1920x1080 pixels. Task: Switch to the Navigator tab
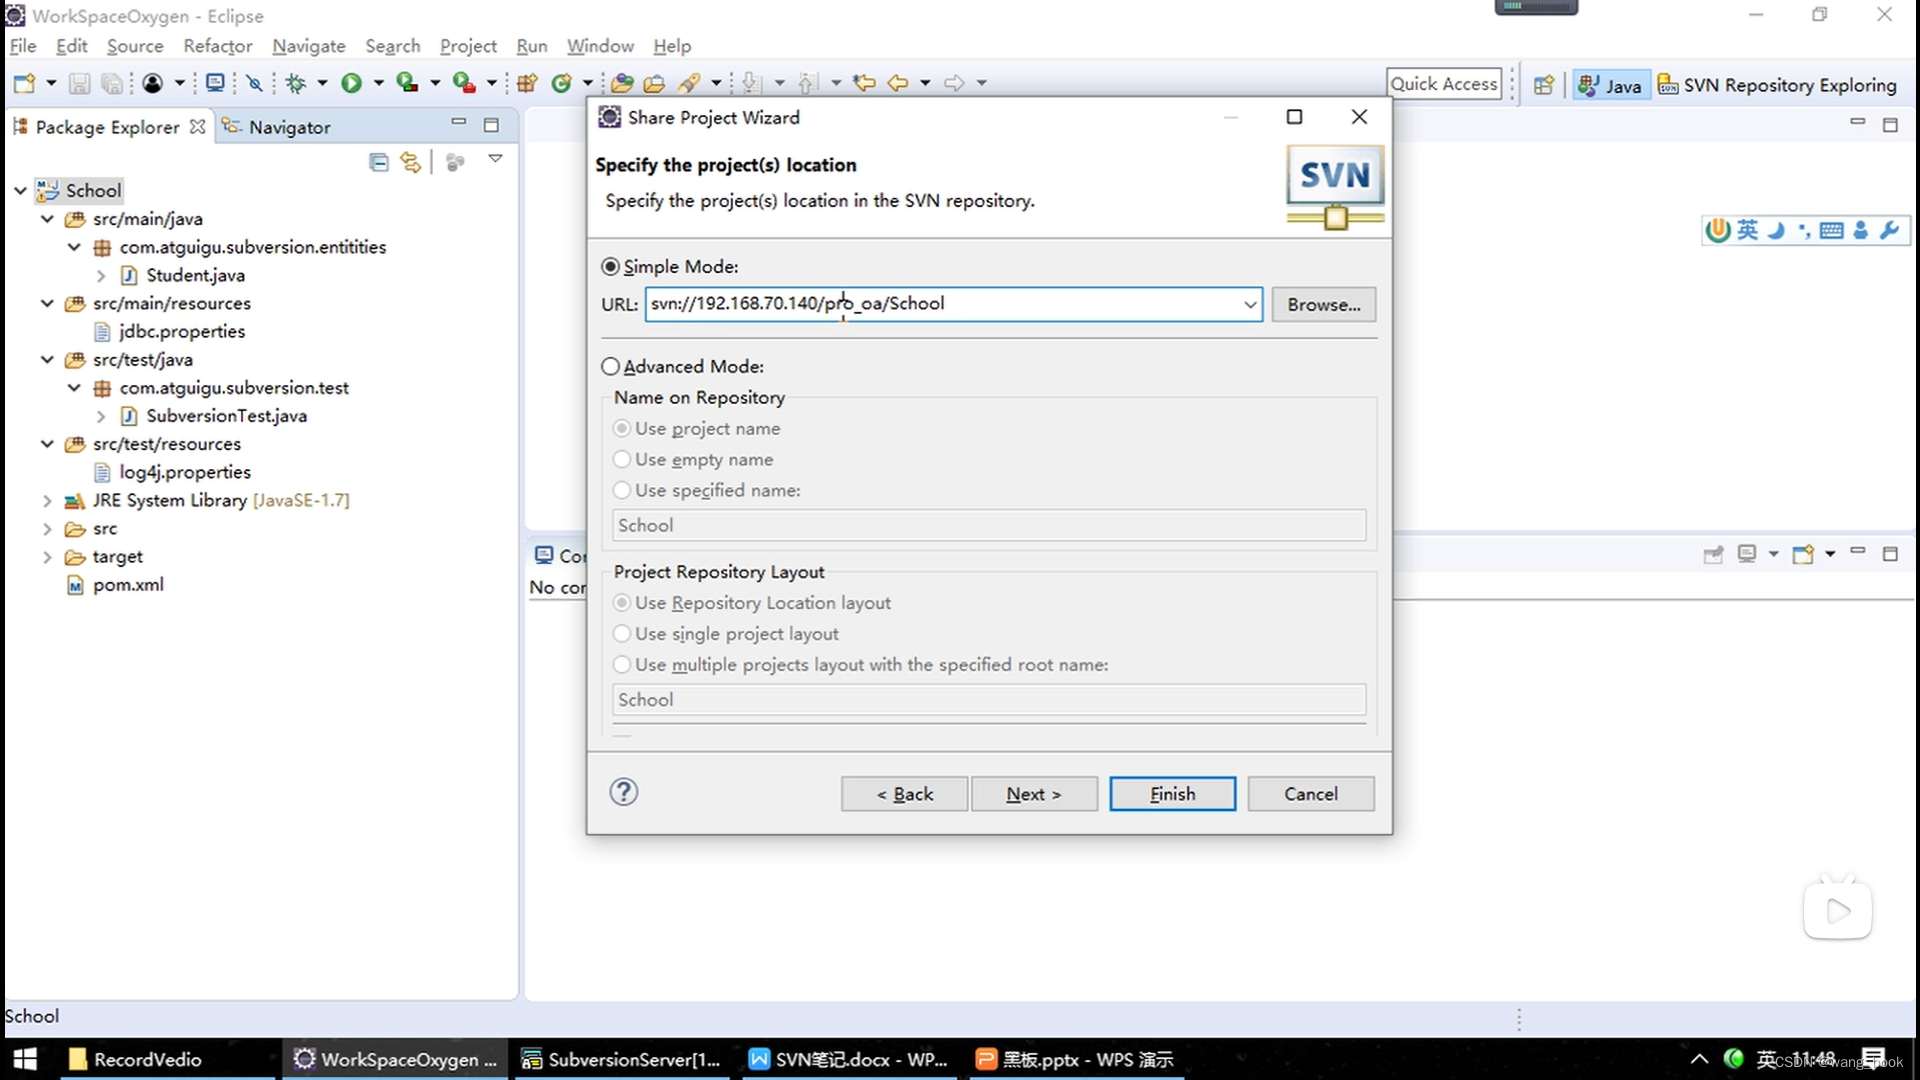pyautogui.click(x=276, y=127)
